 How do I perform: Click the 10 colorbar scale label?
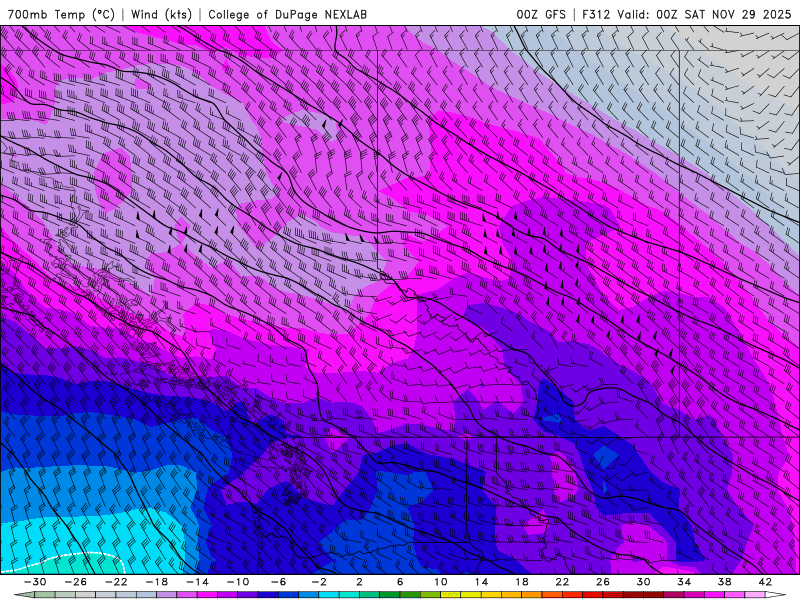point(440,582)
